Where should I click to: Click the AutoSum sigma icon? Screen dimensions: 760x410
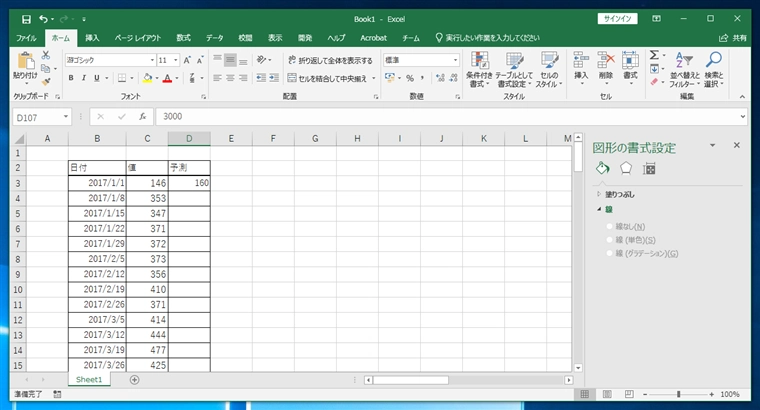(x=653, y=56)
